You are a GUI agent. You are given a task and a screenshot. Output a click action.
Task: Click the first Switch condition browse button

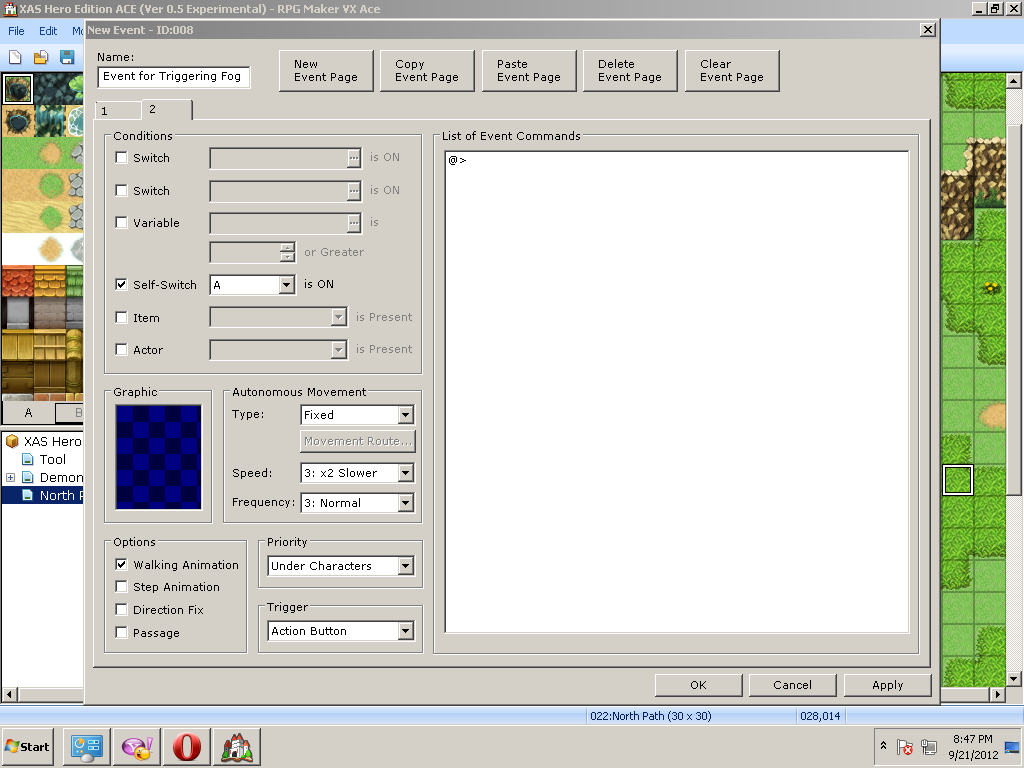353,158
